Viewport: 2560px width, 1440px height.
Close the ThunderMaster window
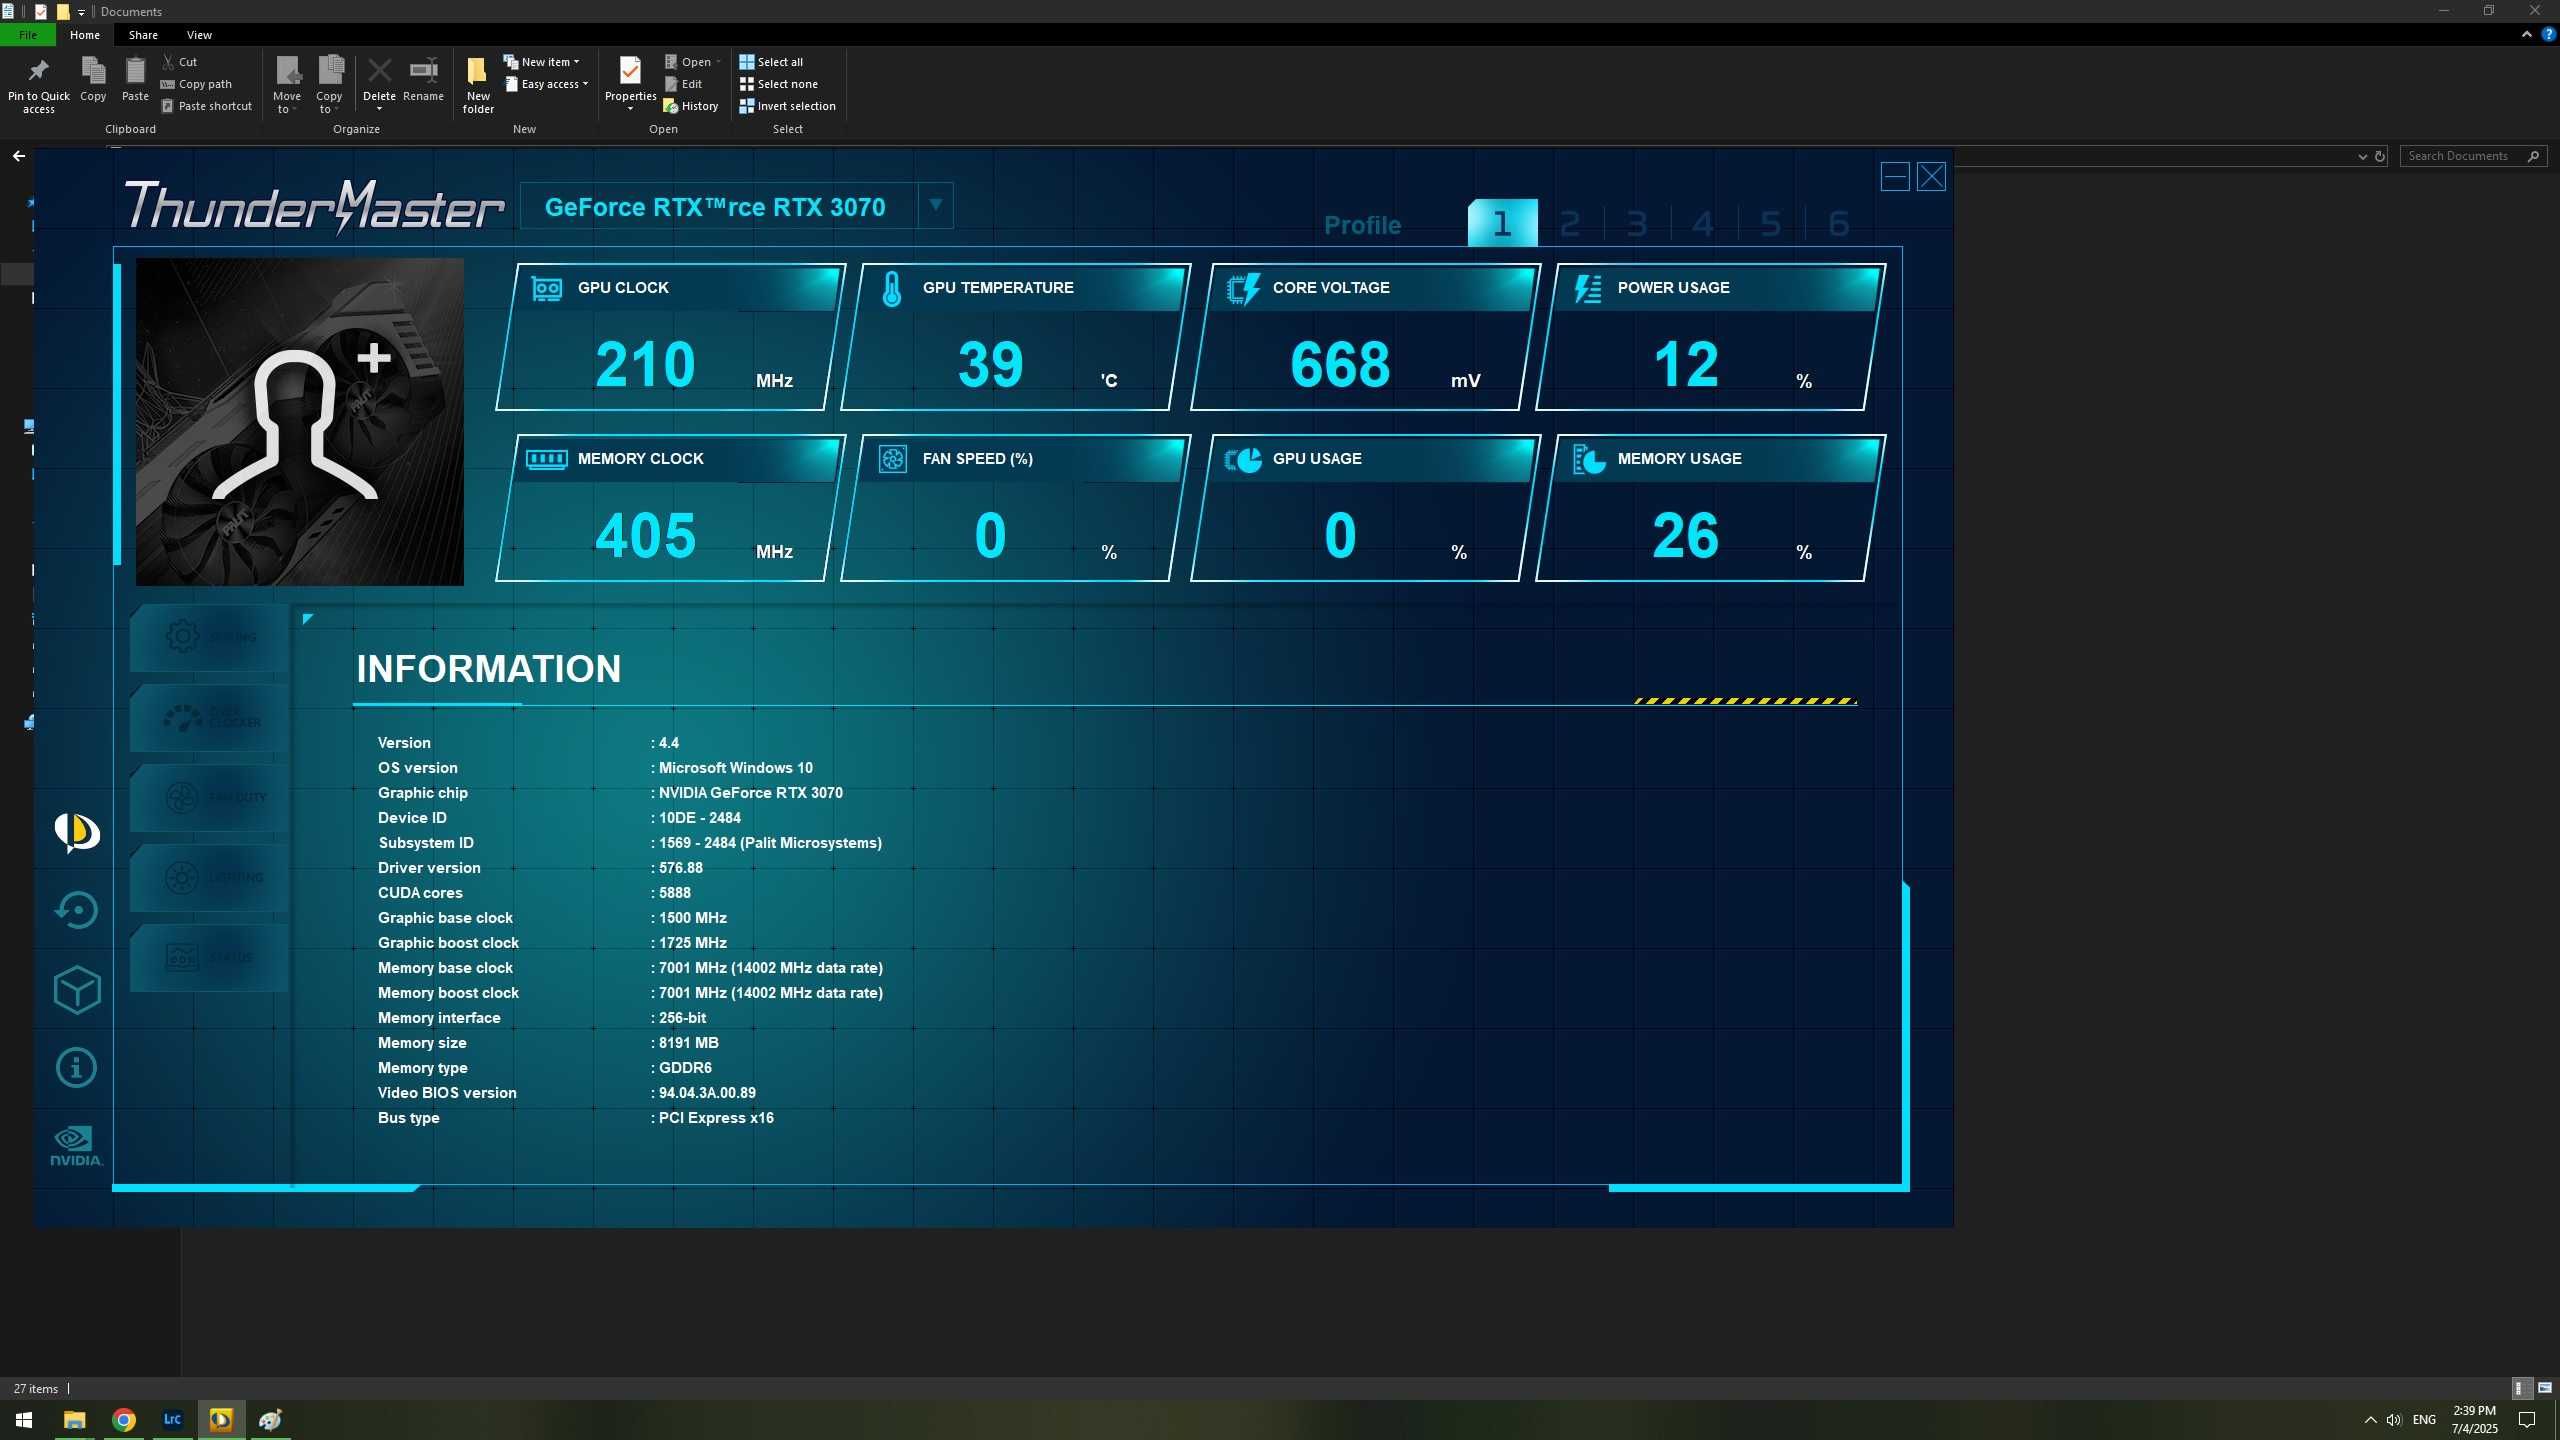[1931, 177]
